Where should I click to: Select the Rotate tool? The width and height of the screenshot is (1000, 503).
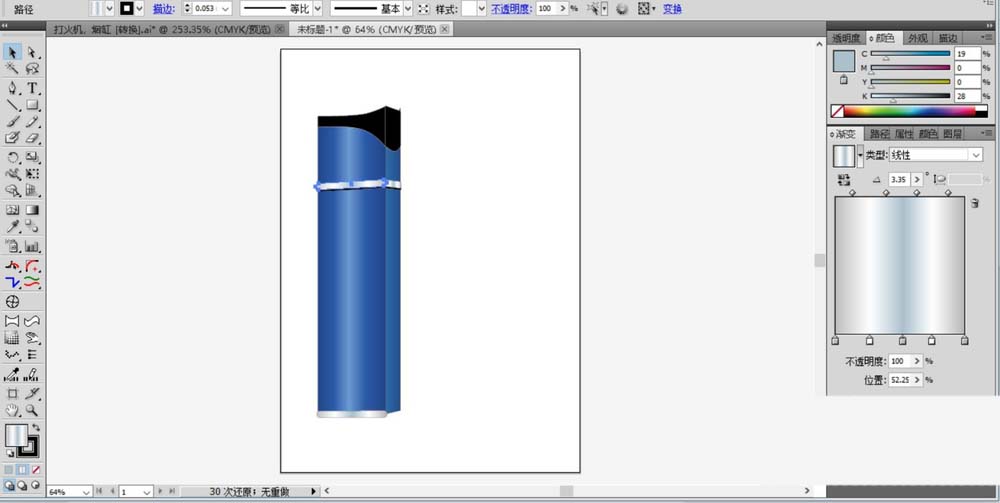12,157
